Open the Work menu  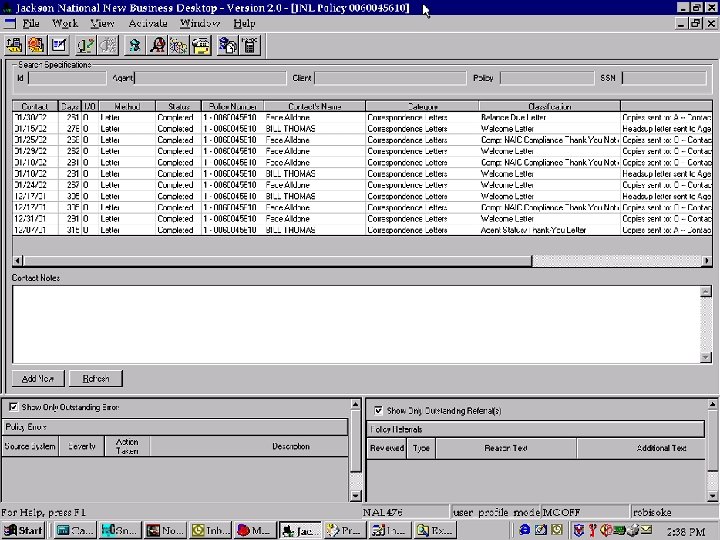click(64, 23)
